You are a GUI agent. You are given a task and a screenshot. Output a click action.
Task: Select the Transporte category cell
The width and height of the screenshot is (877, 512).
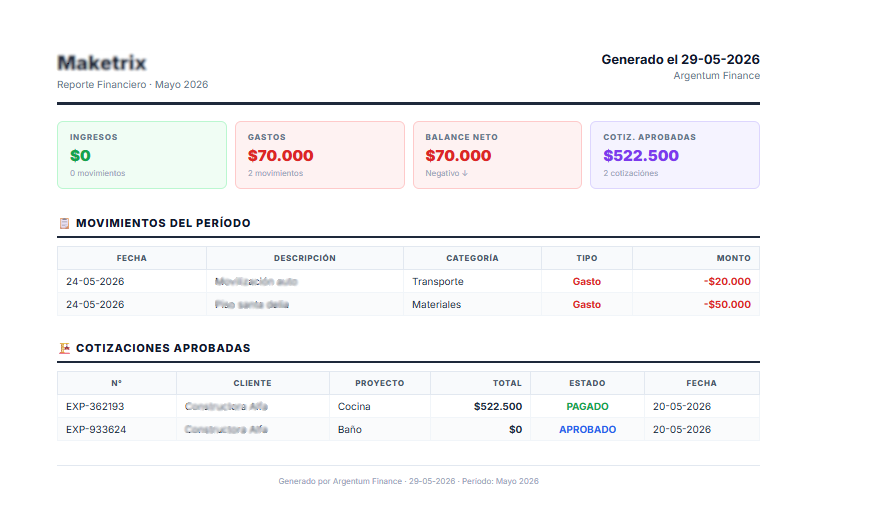(472, 281)
